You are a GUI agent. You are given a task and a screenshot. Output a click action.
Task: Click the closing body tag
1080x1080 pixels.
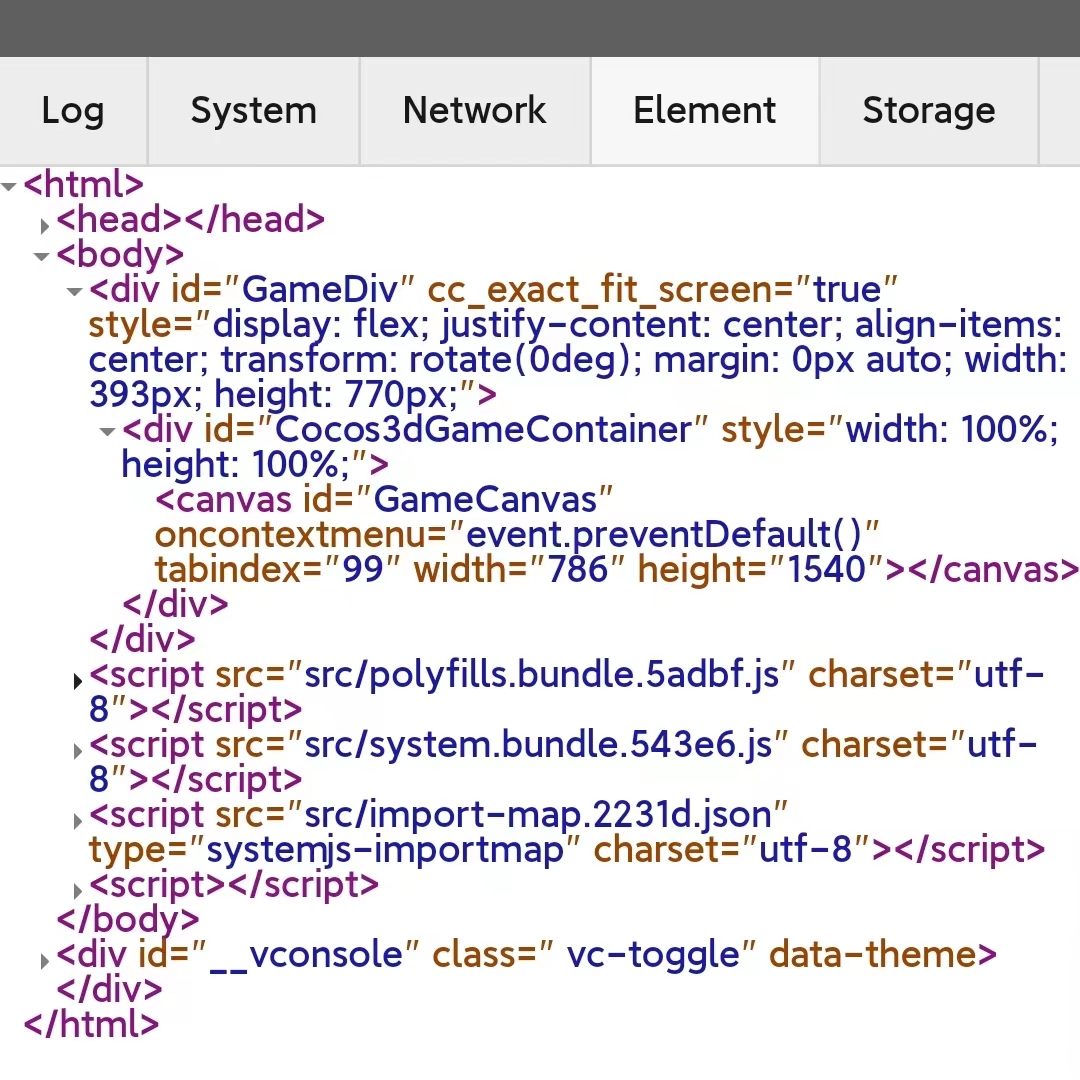point(128,920)
